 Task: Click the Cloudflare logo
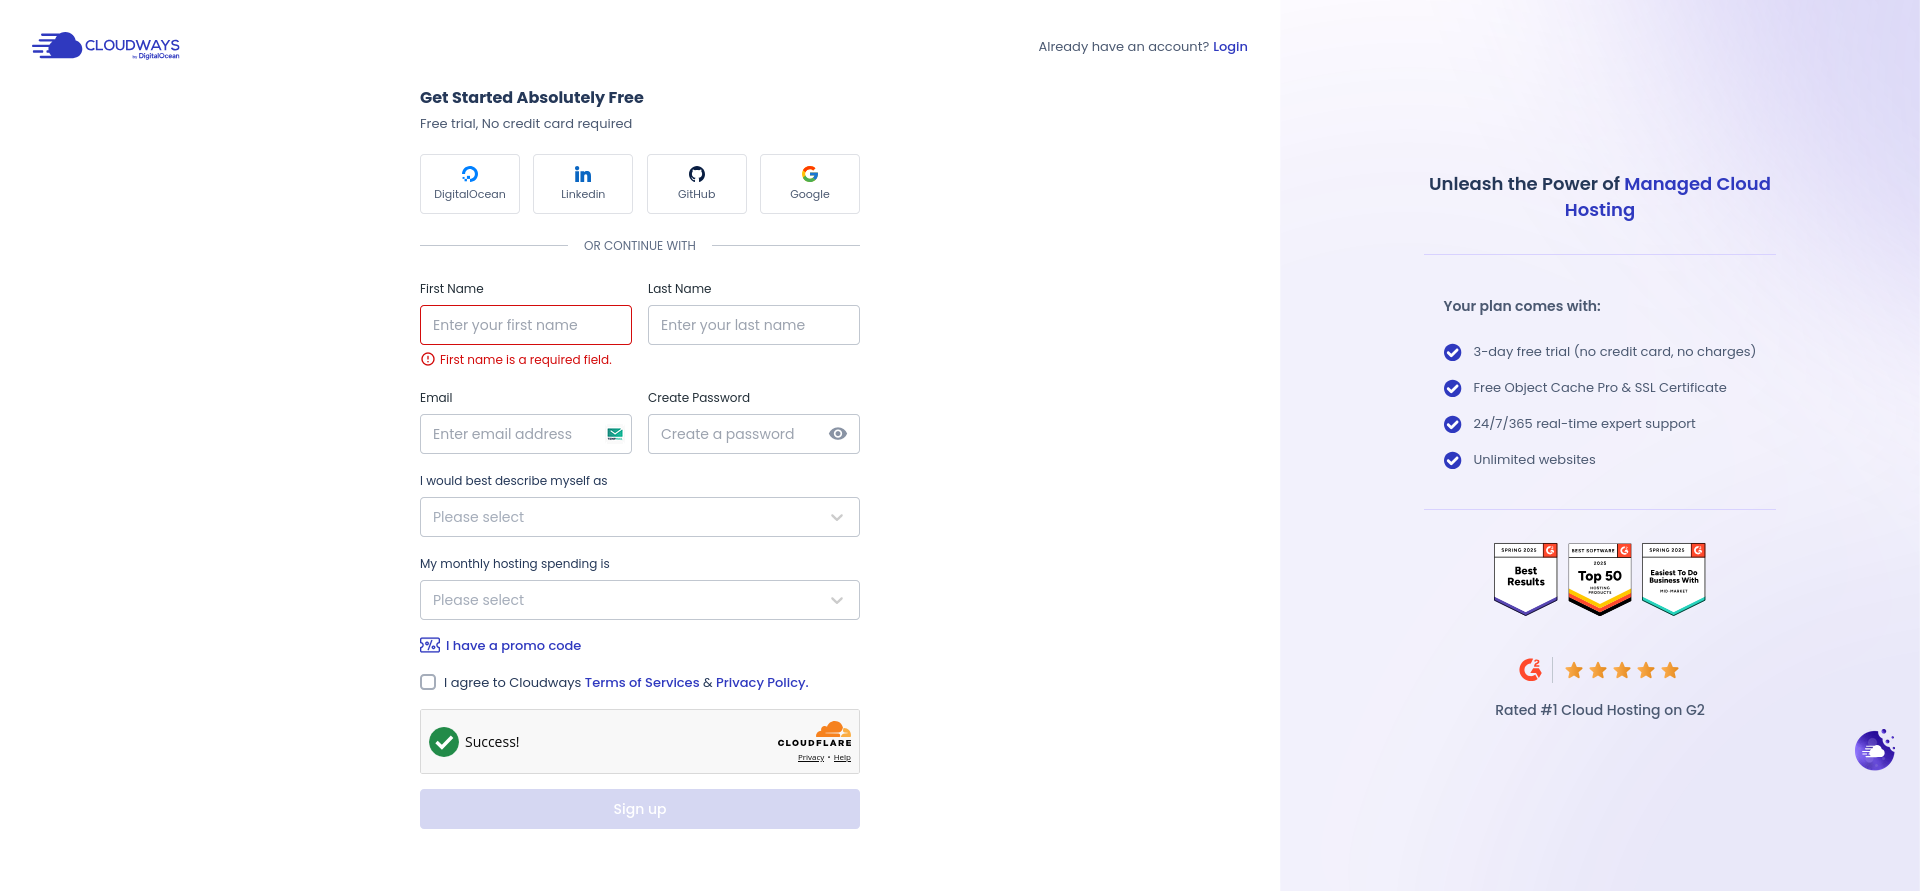point(815,734)
